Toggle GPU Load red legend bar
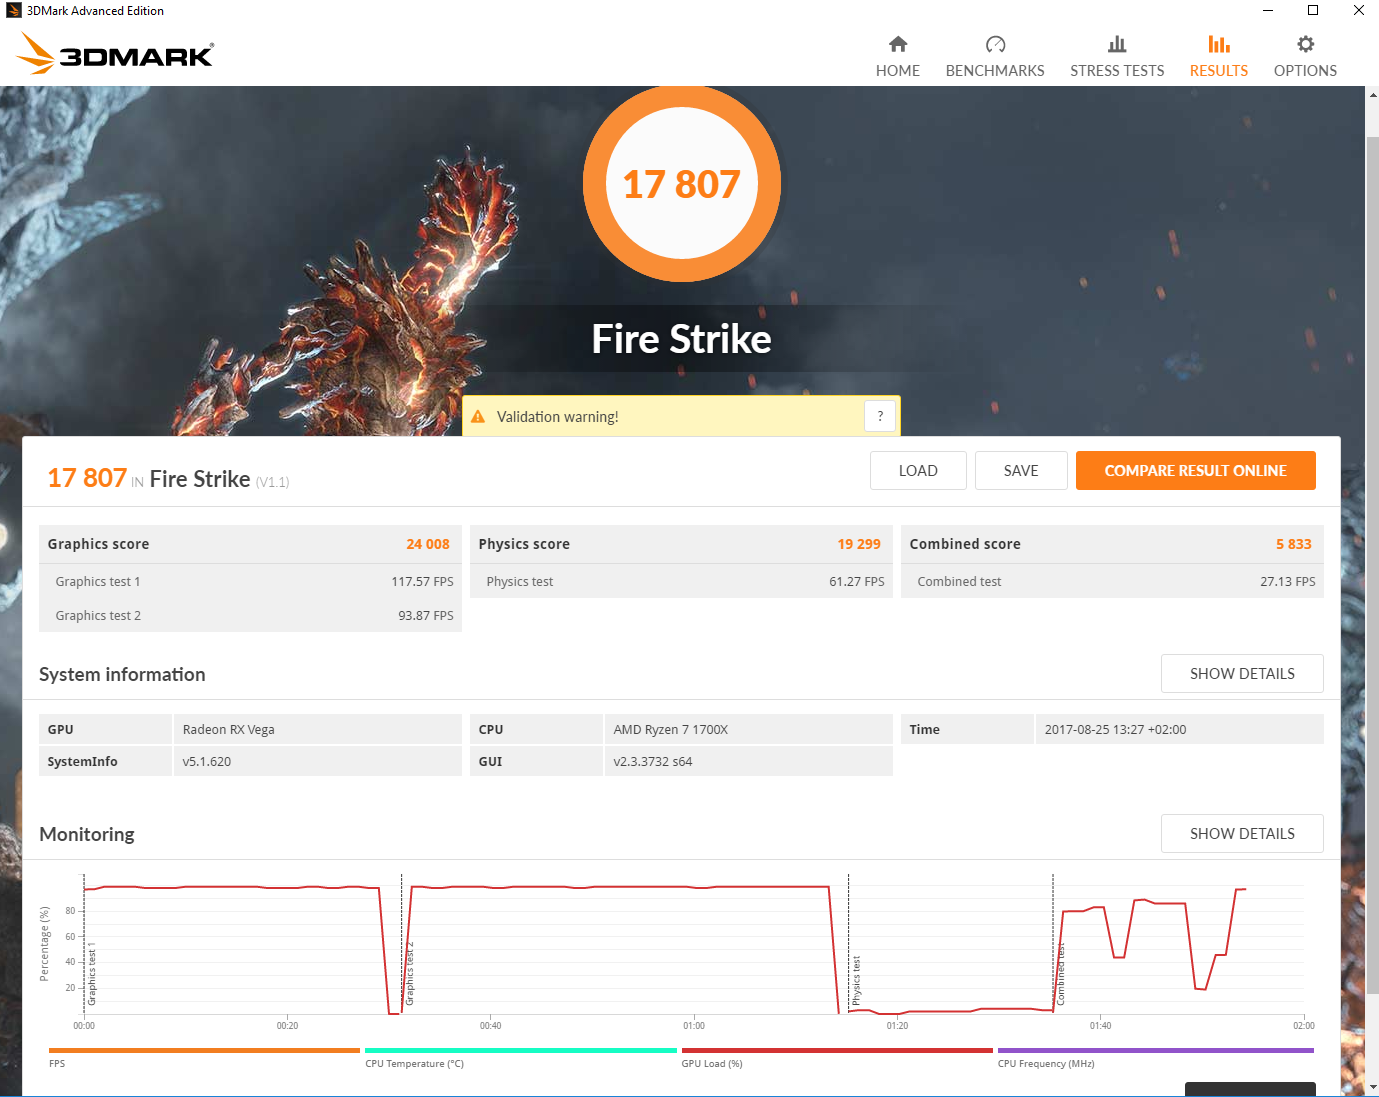Viewport: 1379px width, 1097px height. [x=837, y=1050]
